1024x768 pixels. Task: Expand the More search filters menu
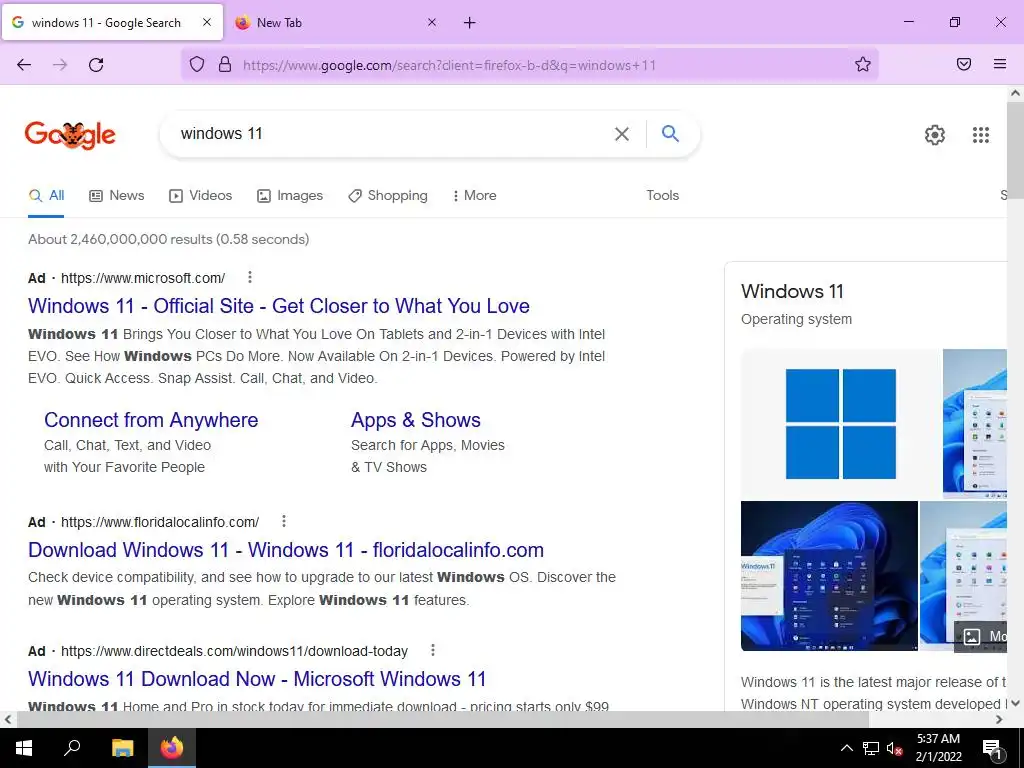pos(474,195)
